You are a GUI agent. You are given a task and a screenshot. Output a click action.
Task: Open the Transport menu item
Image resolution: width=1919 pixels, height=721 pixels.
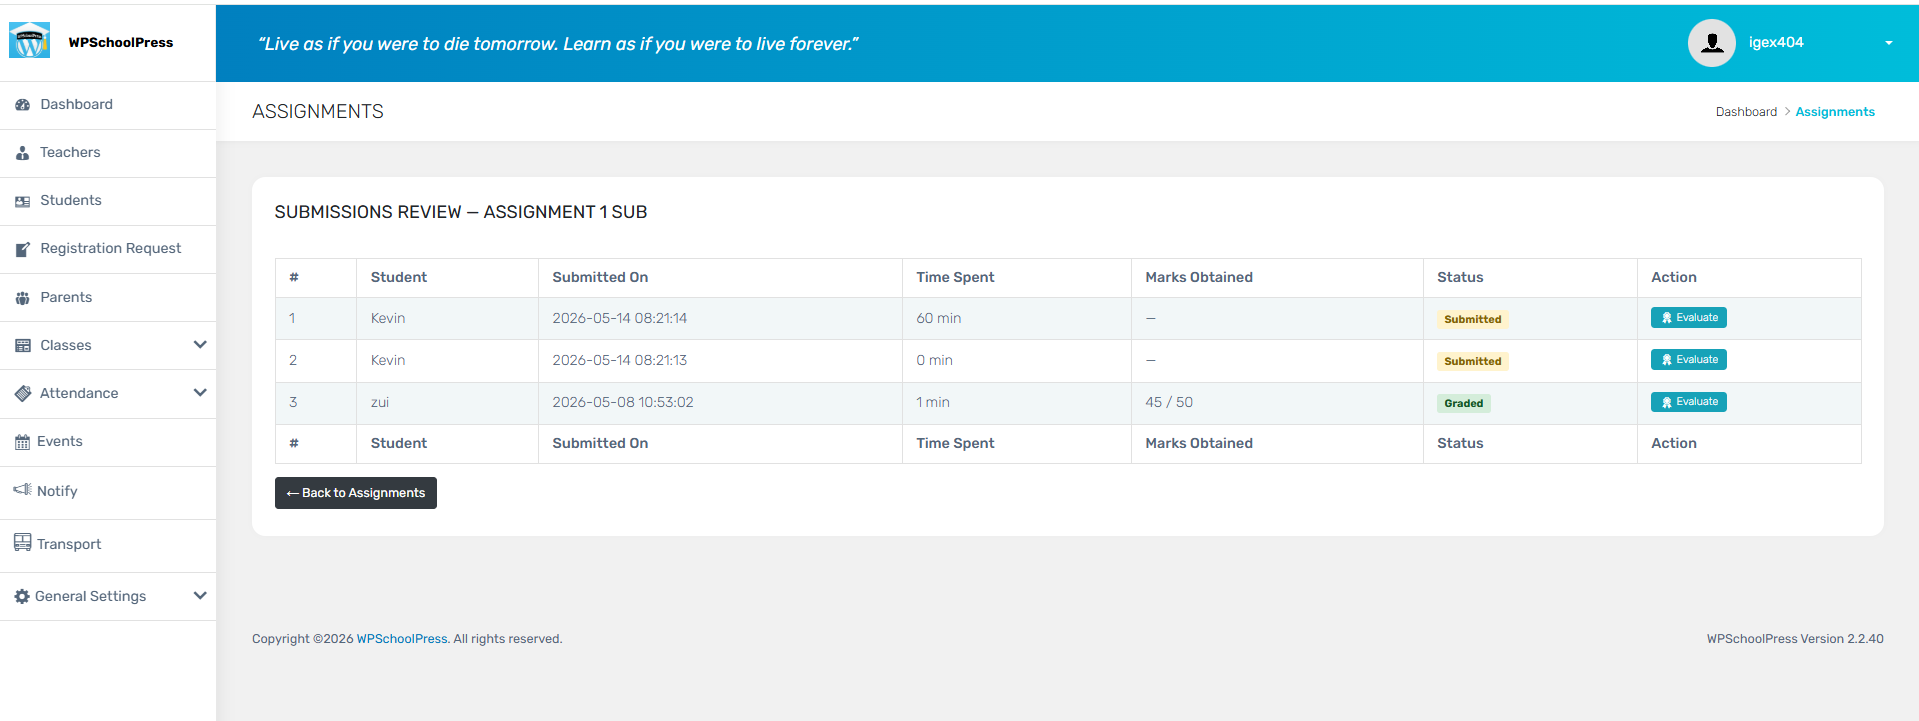(x=108, y=545)
